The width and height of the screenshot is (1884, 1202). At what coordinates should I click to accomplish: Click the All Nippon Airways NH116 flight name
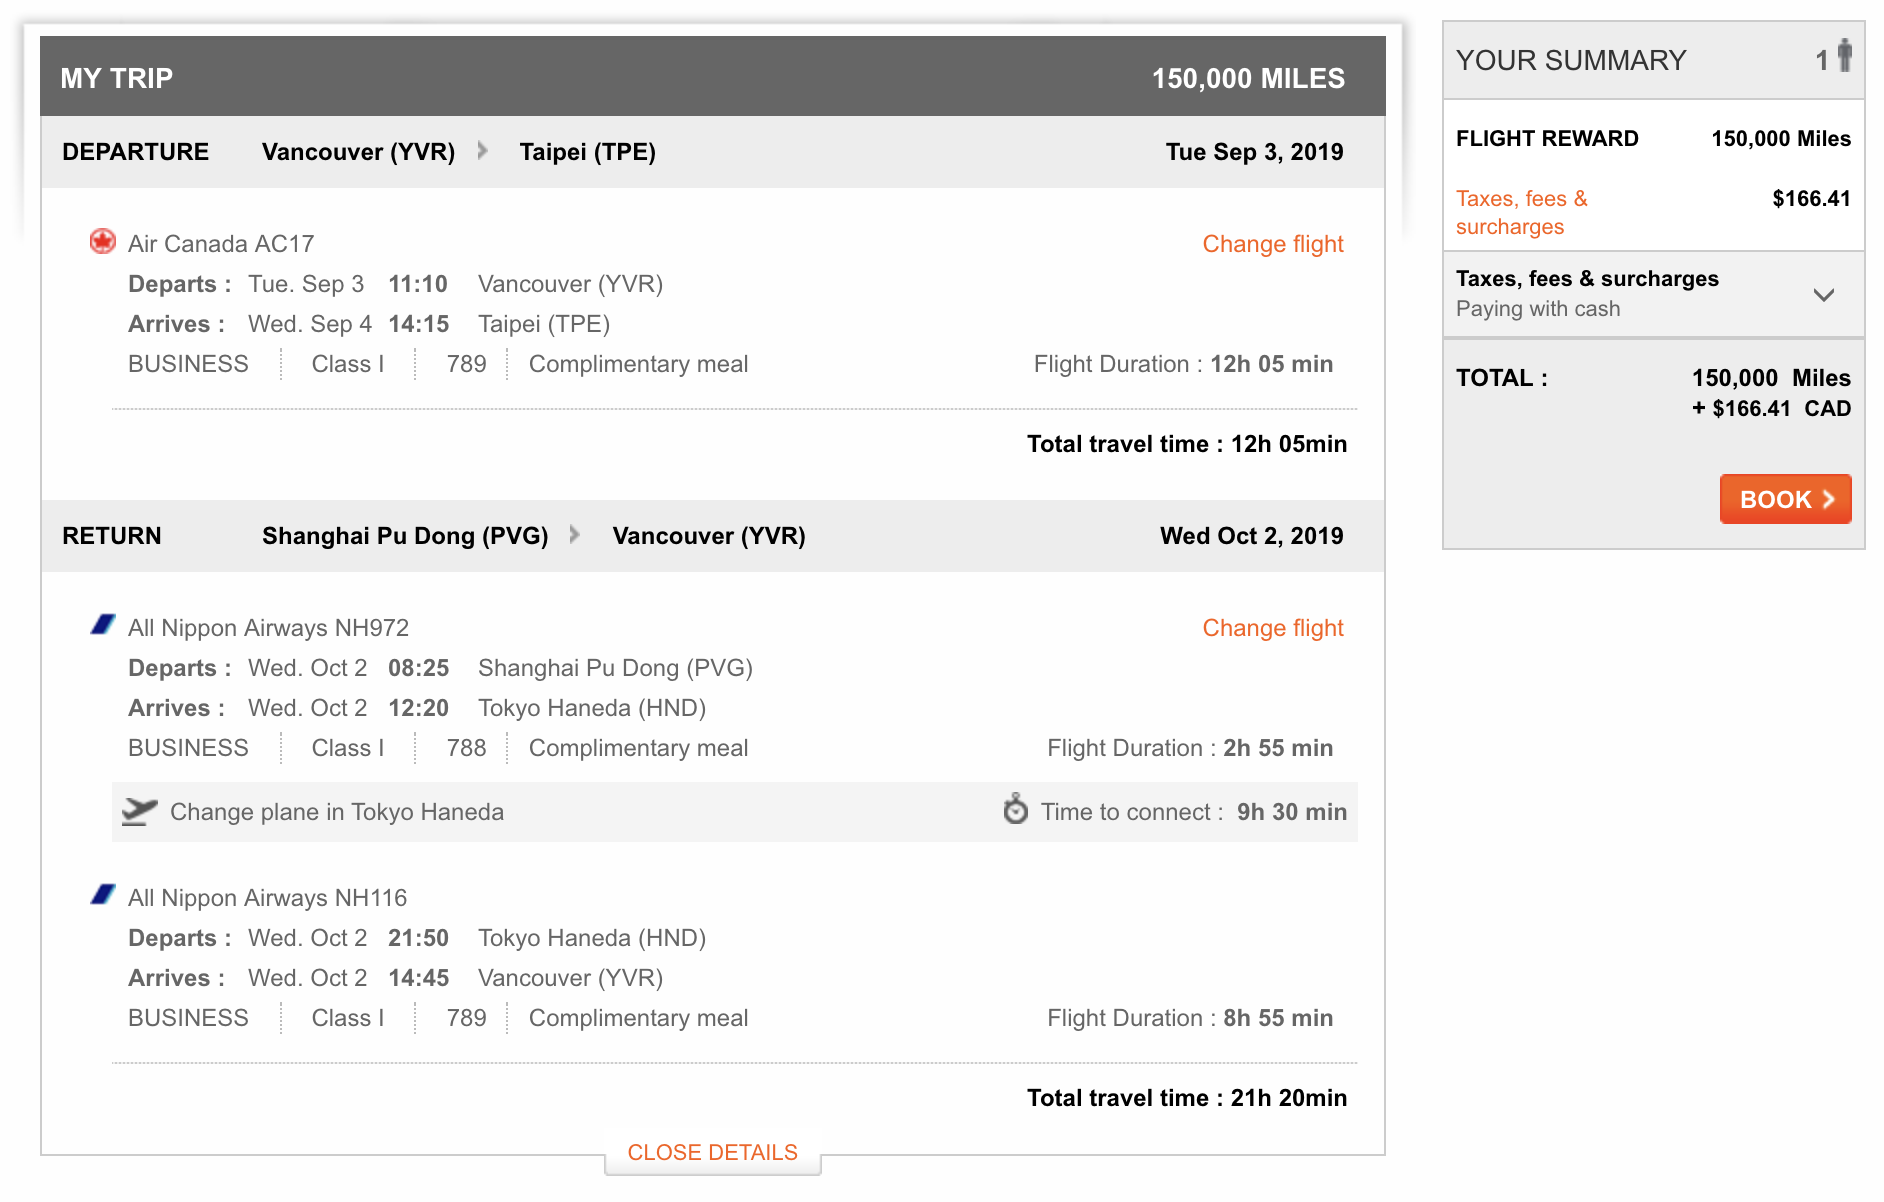[x=267, y=898]
